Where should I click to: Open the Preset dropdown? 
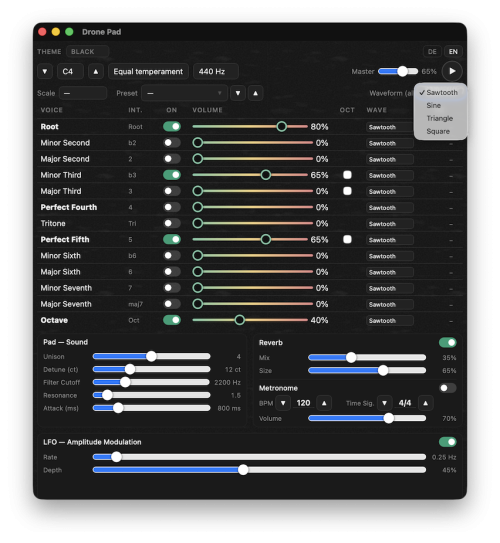[x=184, y=93]
